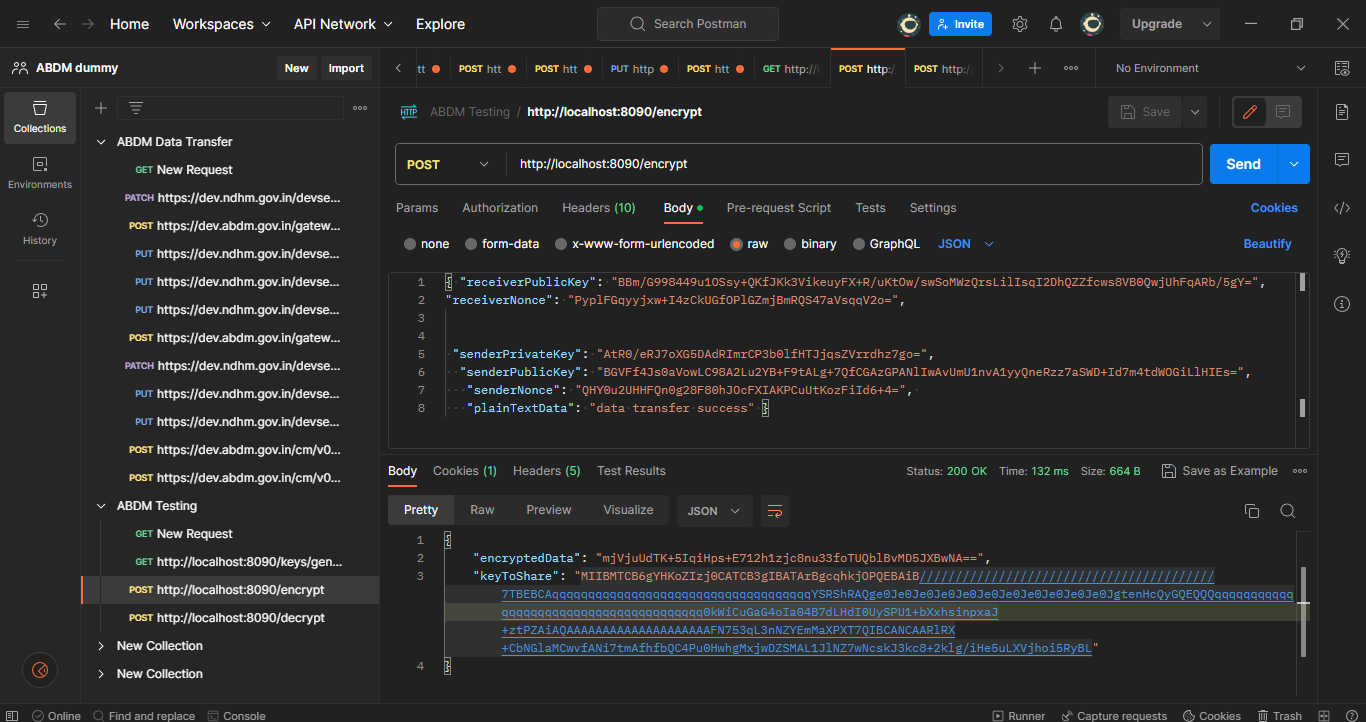This screenshot has width=1366, height=722.
Task: Open Save options dropdown arrow
Action: (1195, 112)
